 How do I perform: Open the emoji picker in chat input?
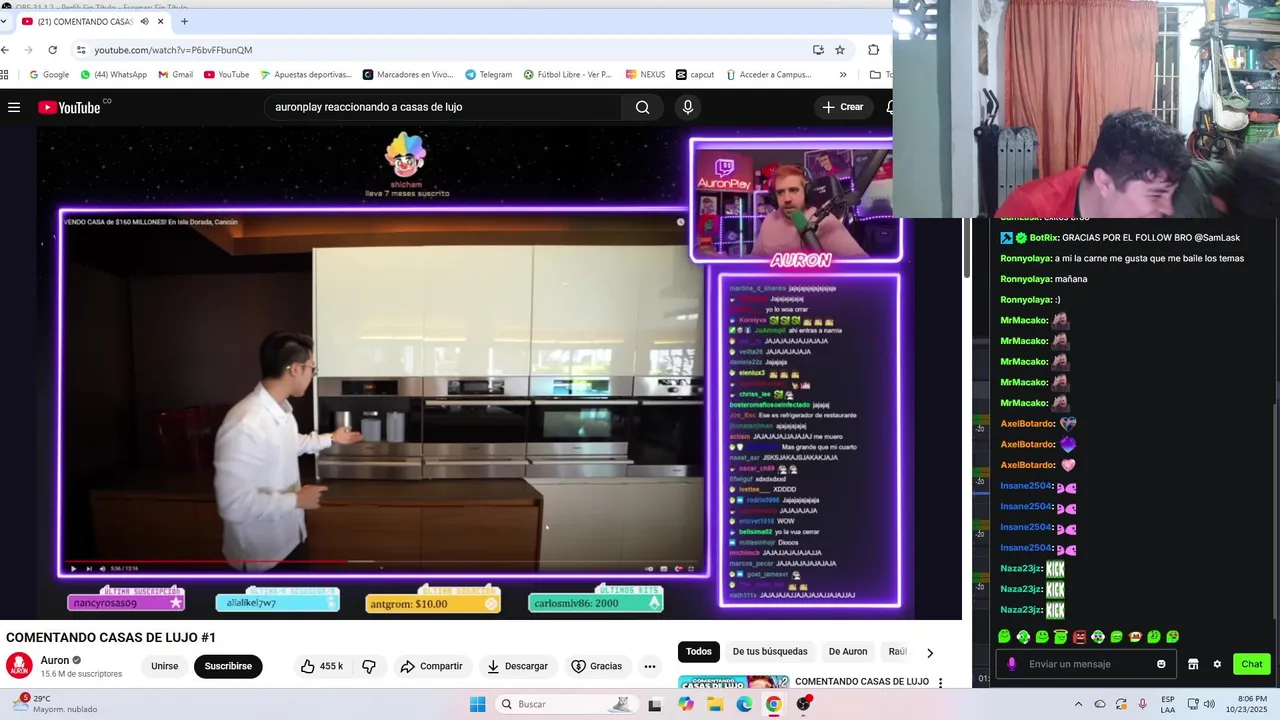(x=1161, y=664)
